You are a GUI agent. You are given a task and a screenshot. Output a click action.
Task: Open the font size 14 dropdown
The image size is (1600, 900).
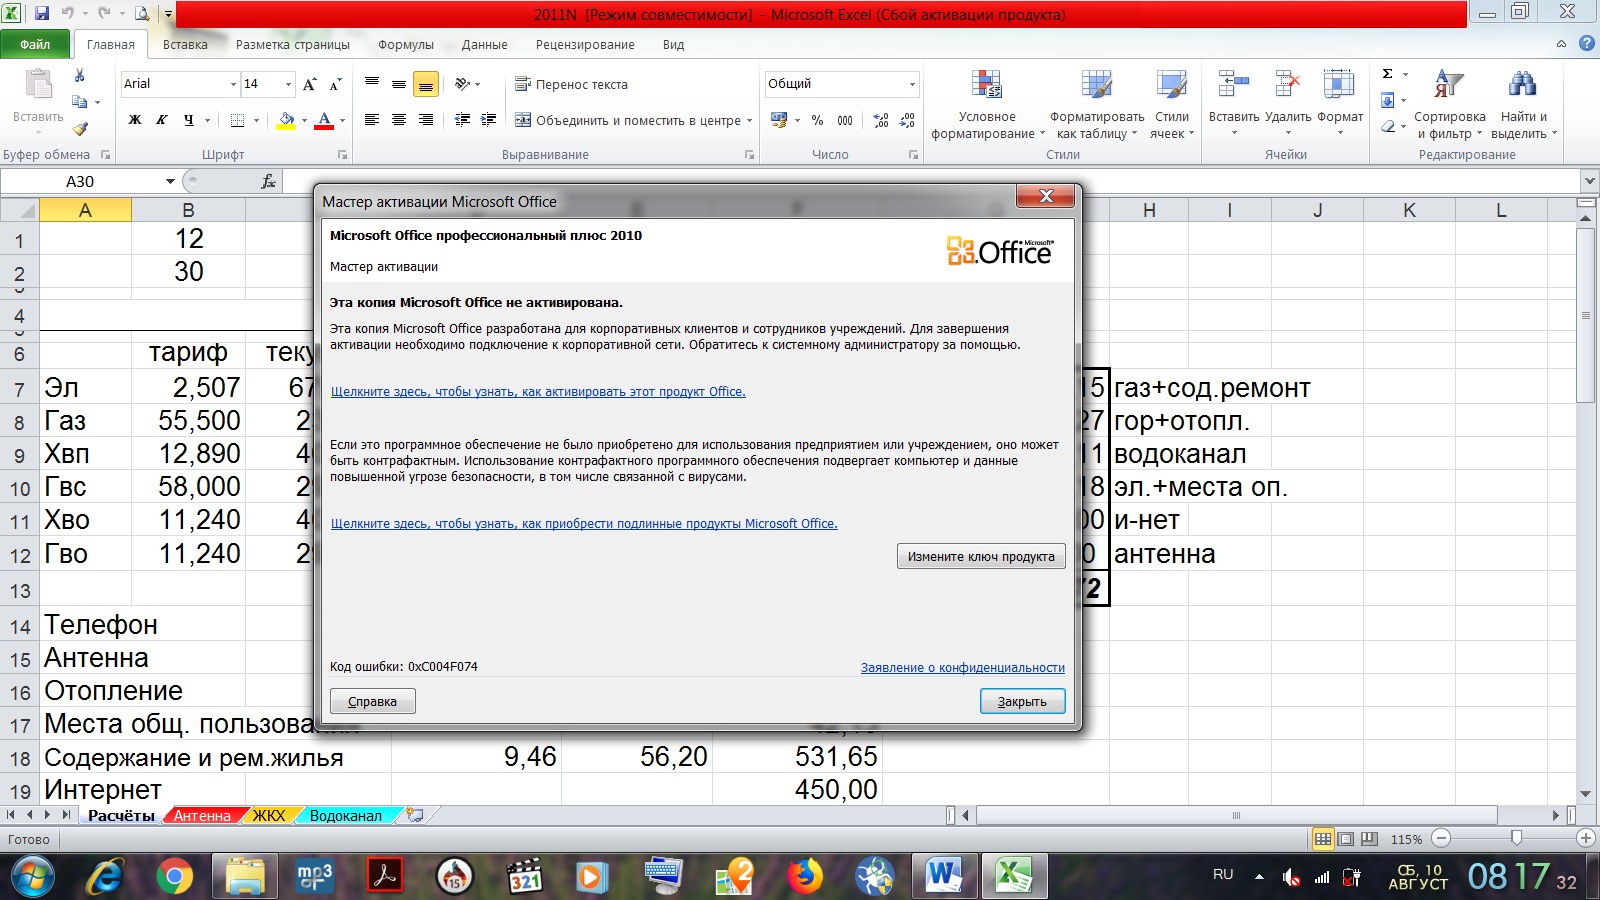(x=289, y=84)
